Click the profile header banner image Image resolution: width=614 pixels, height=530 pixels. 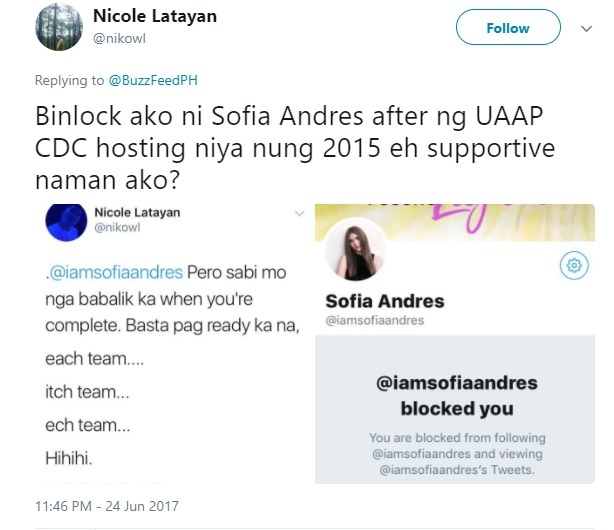point(455,222)
